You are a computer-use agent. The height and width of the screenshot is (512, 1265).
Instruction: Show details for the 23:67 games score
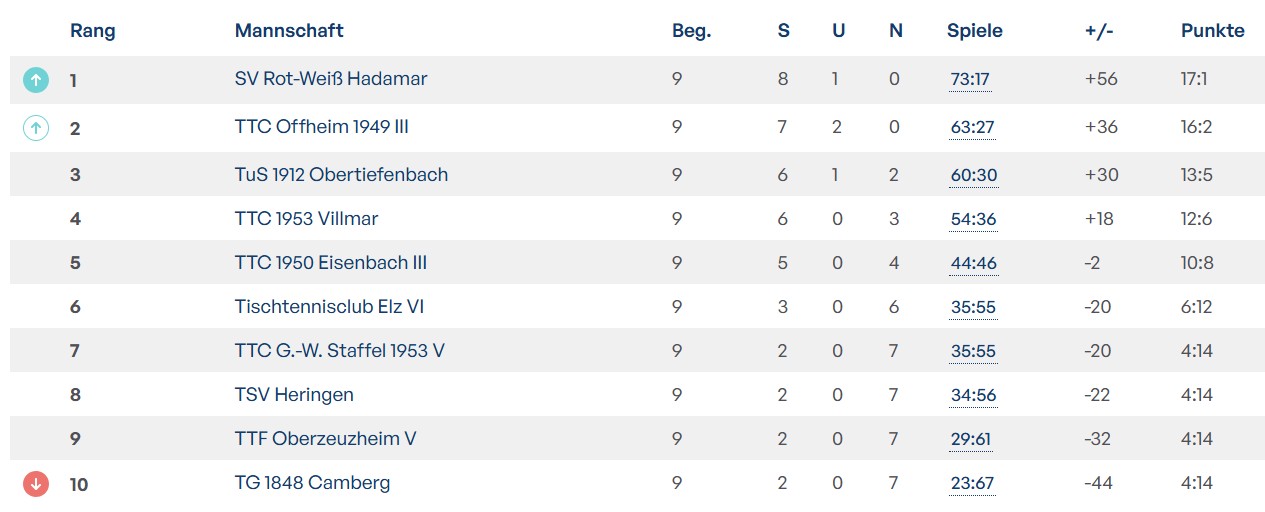click(972, 484)
